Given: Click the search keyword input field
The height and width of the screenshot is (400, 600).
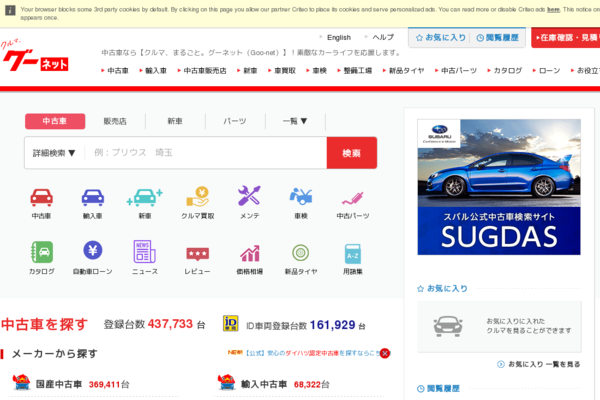Looking at the screenshot, I should (x=205, y=153).
